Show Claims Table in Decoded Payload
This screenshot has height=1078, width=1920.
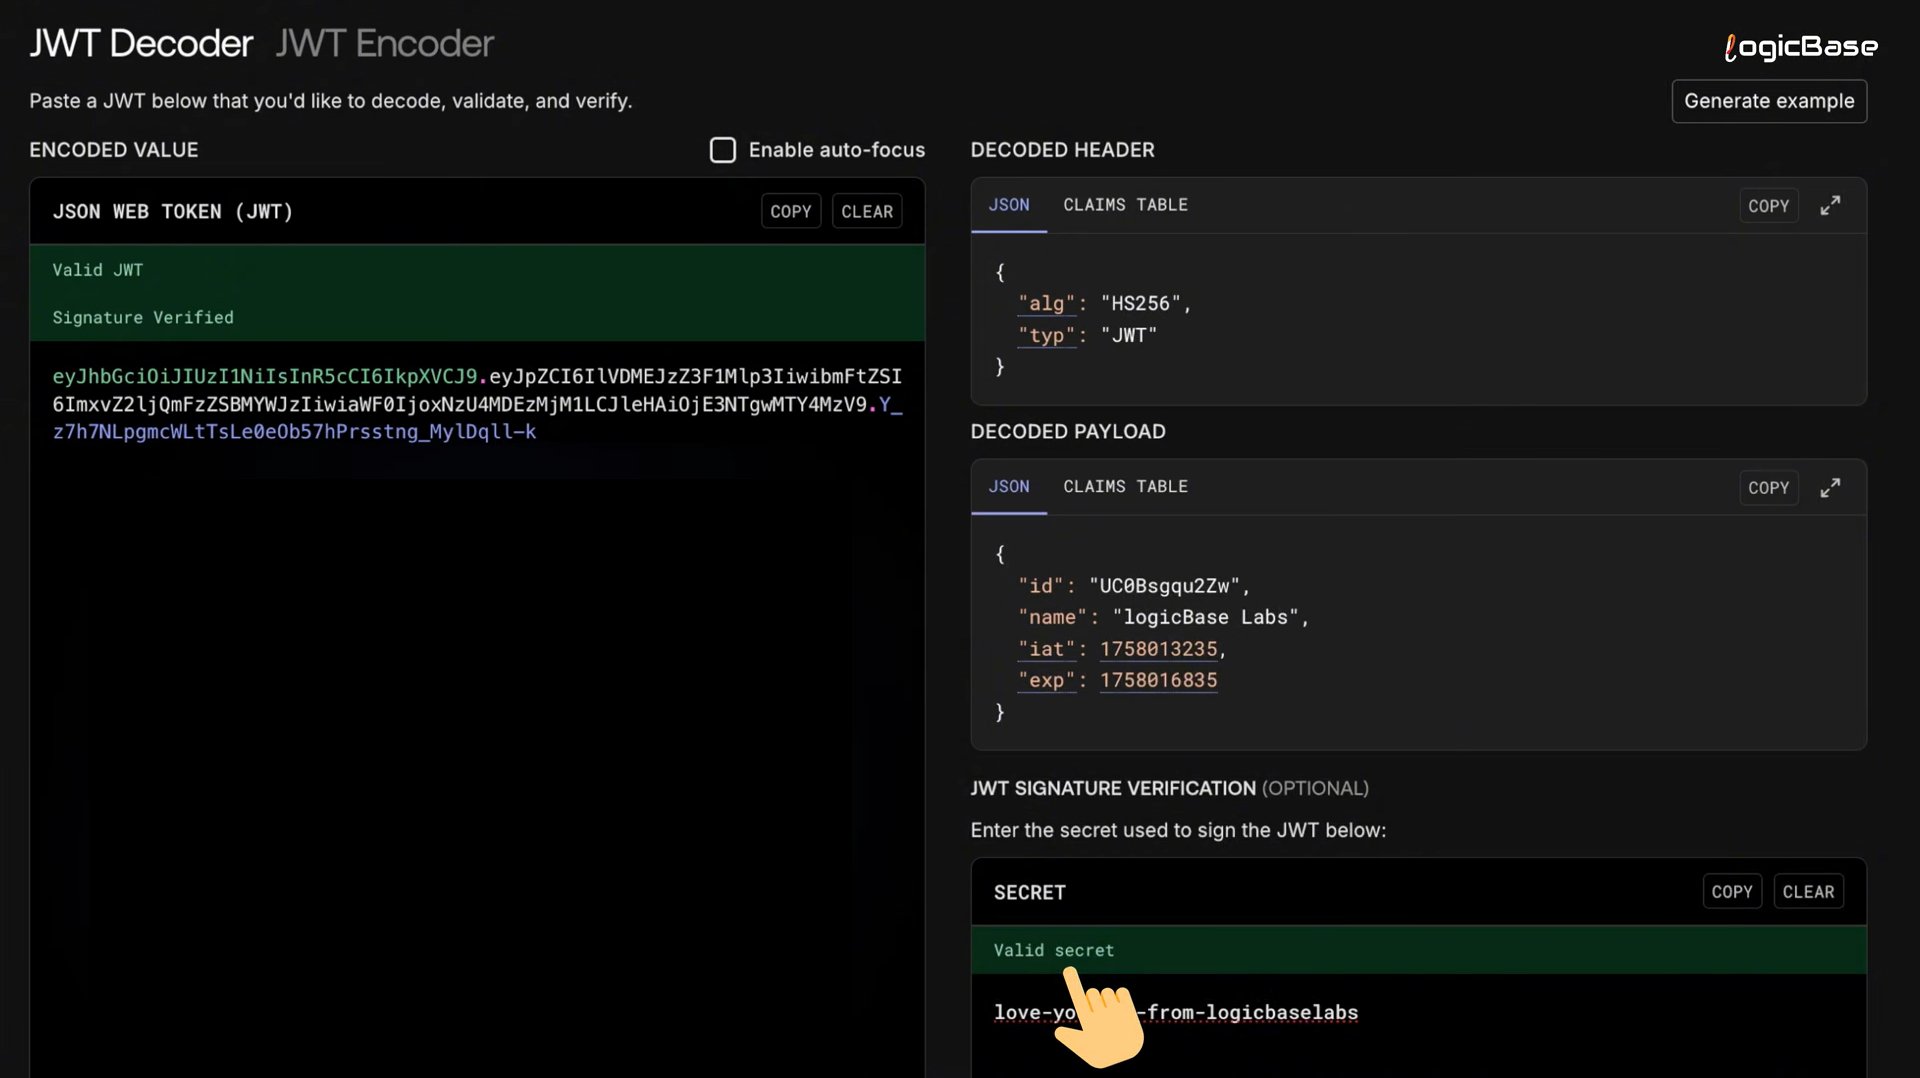[x=1125, y=487]
